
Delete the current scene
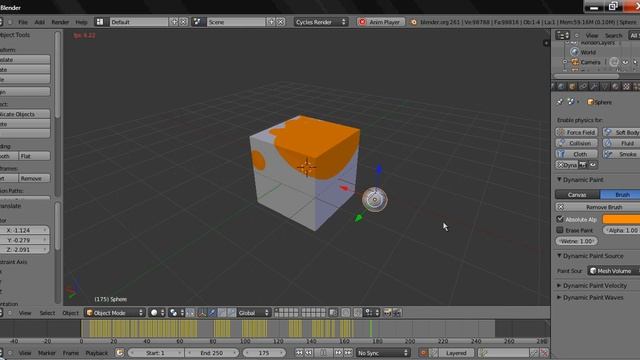pos(280,22)
